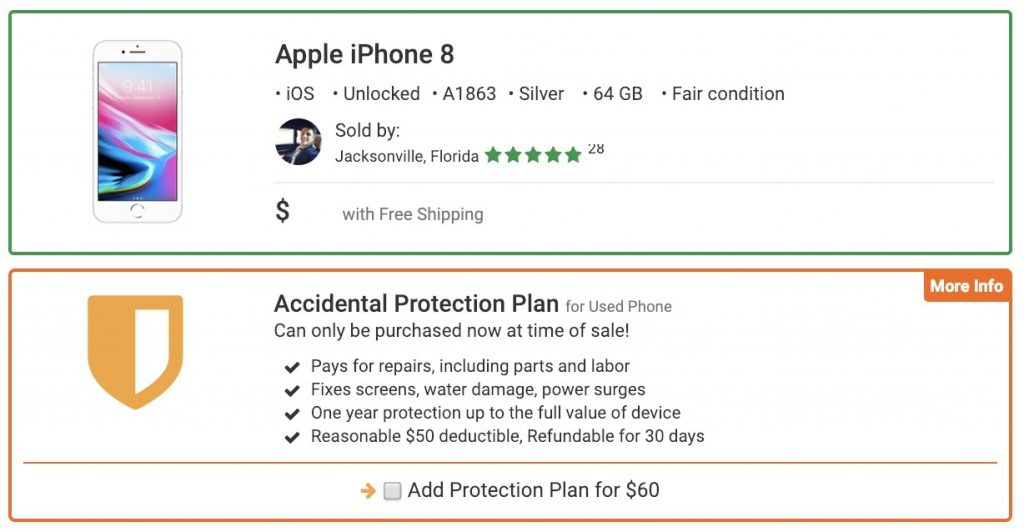Click the checkmark beside "Fixes screens"
The width and height of the screenshot is (1024, 532).
coord(292,390)
